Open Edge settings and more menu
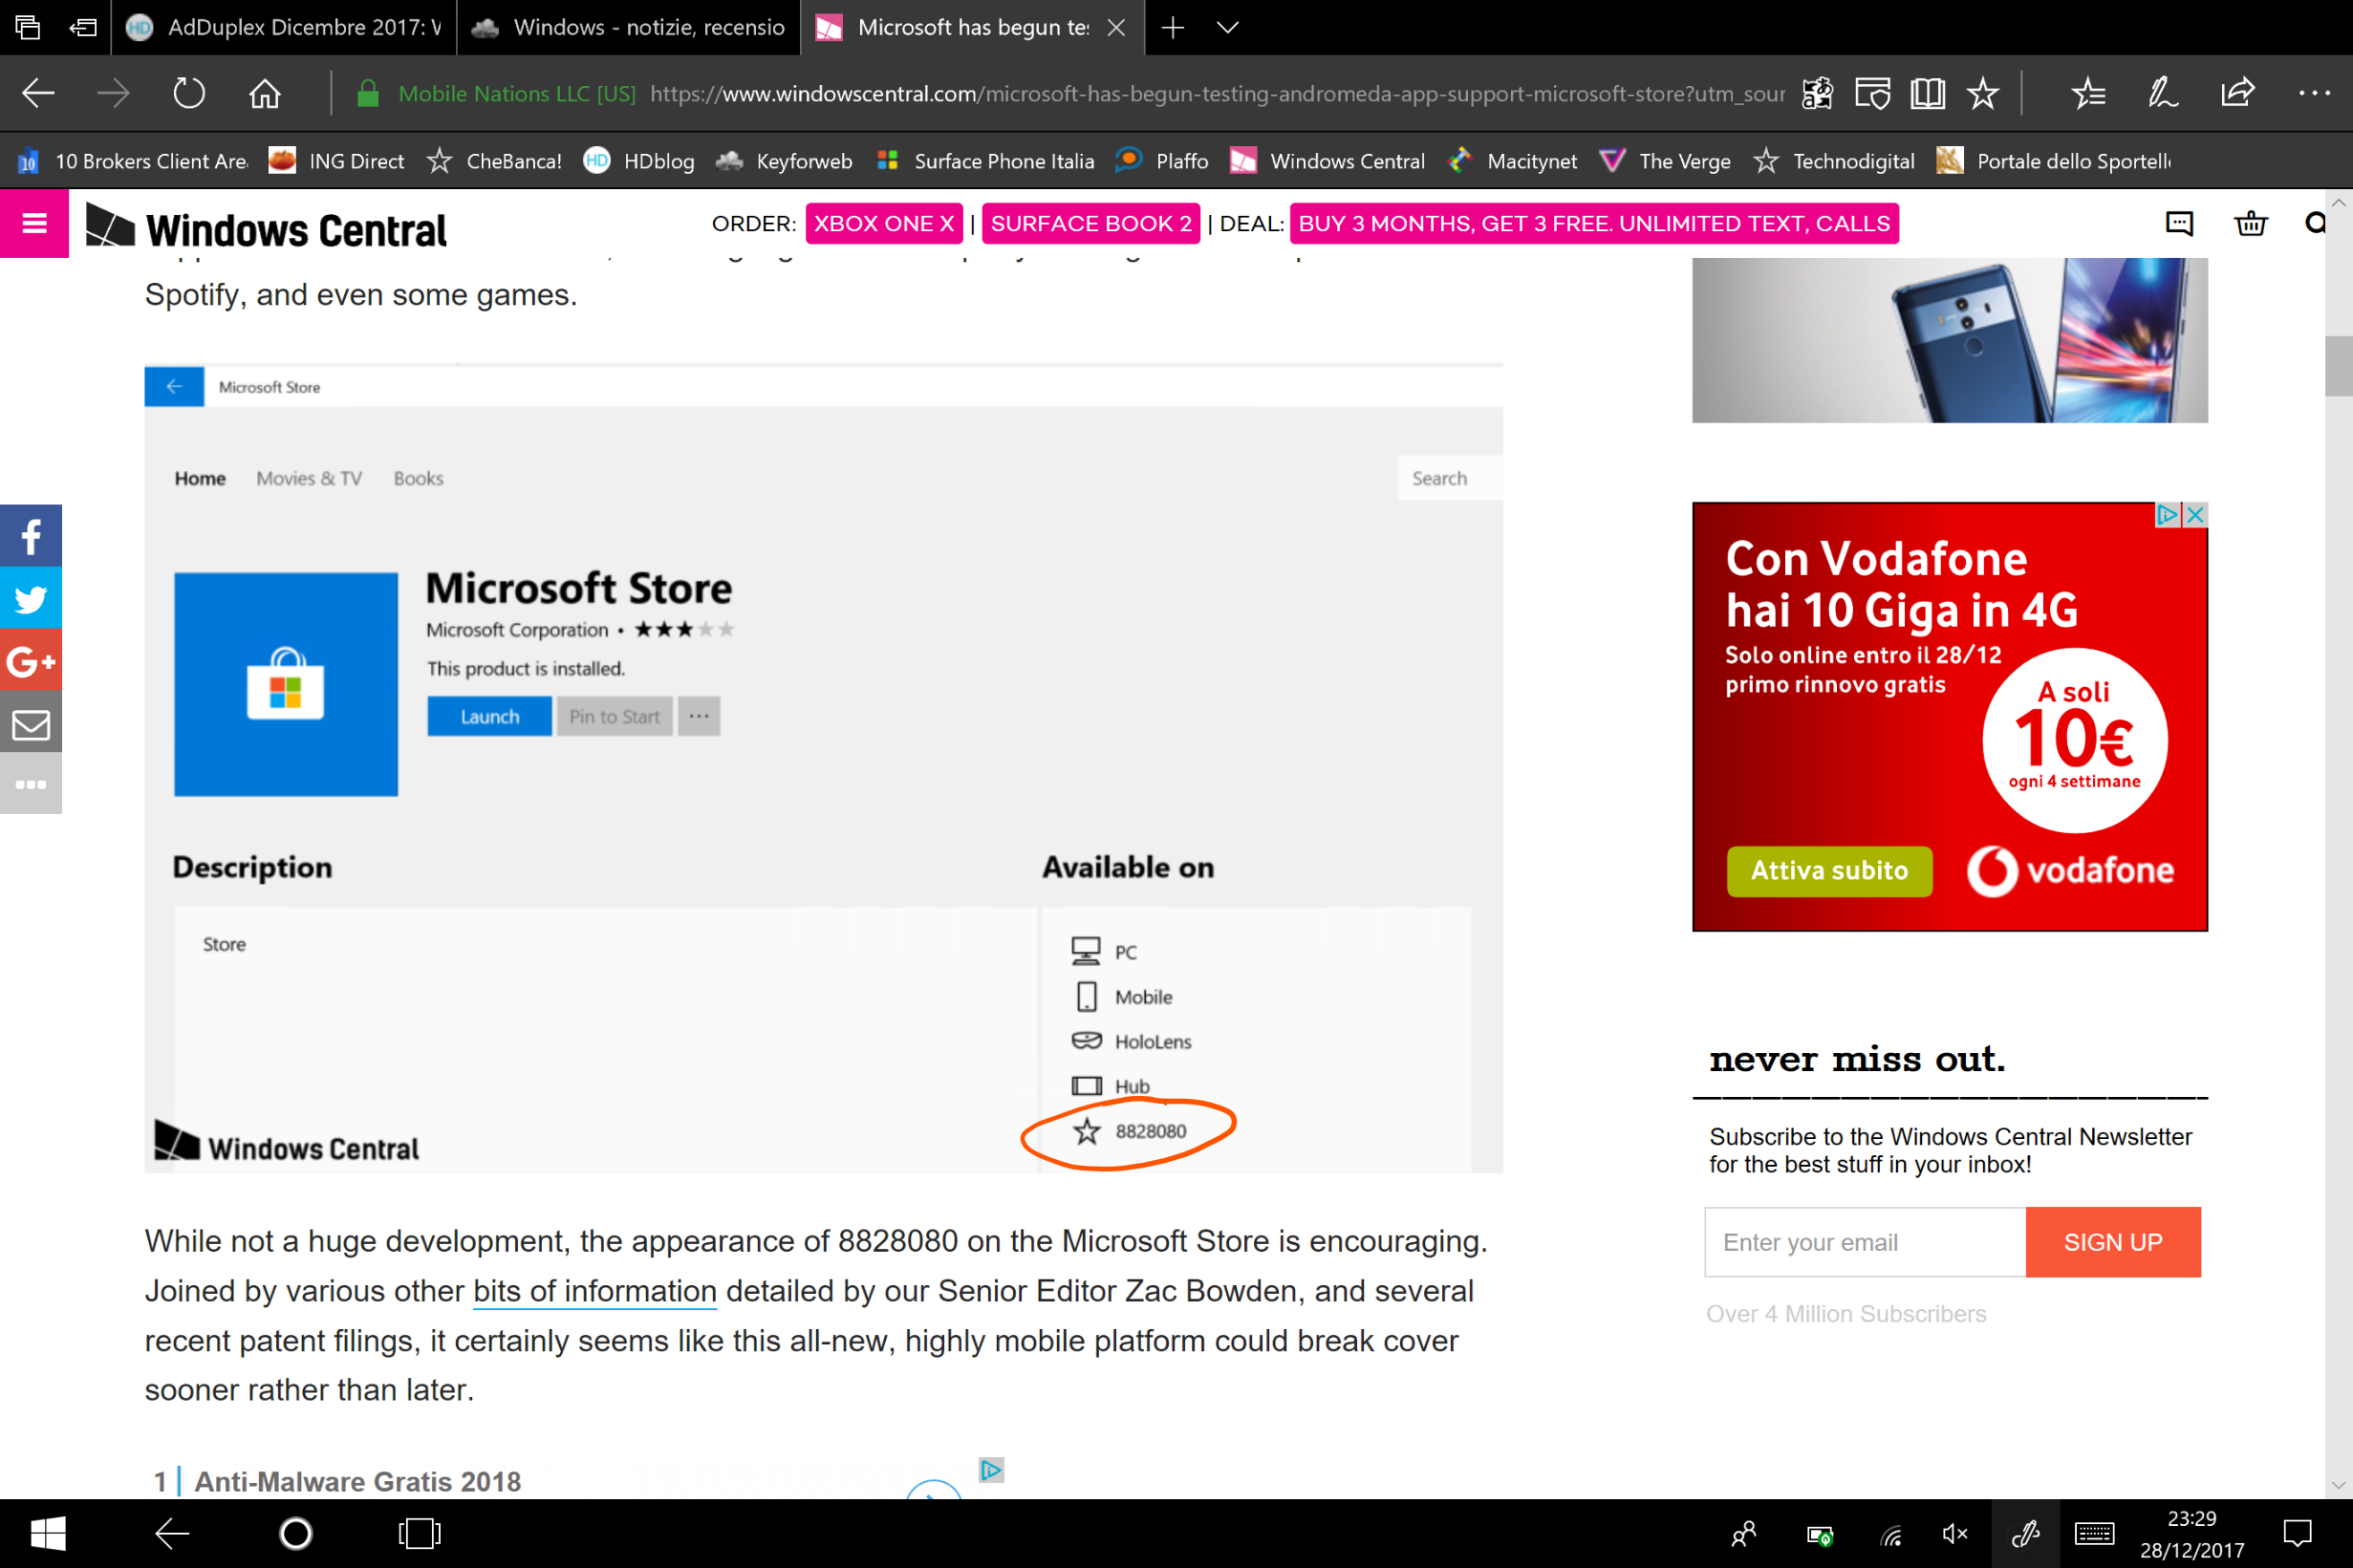The width and height of the screenshot is (2353, 1568). [x=2314, y=93]
